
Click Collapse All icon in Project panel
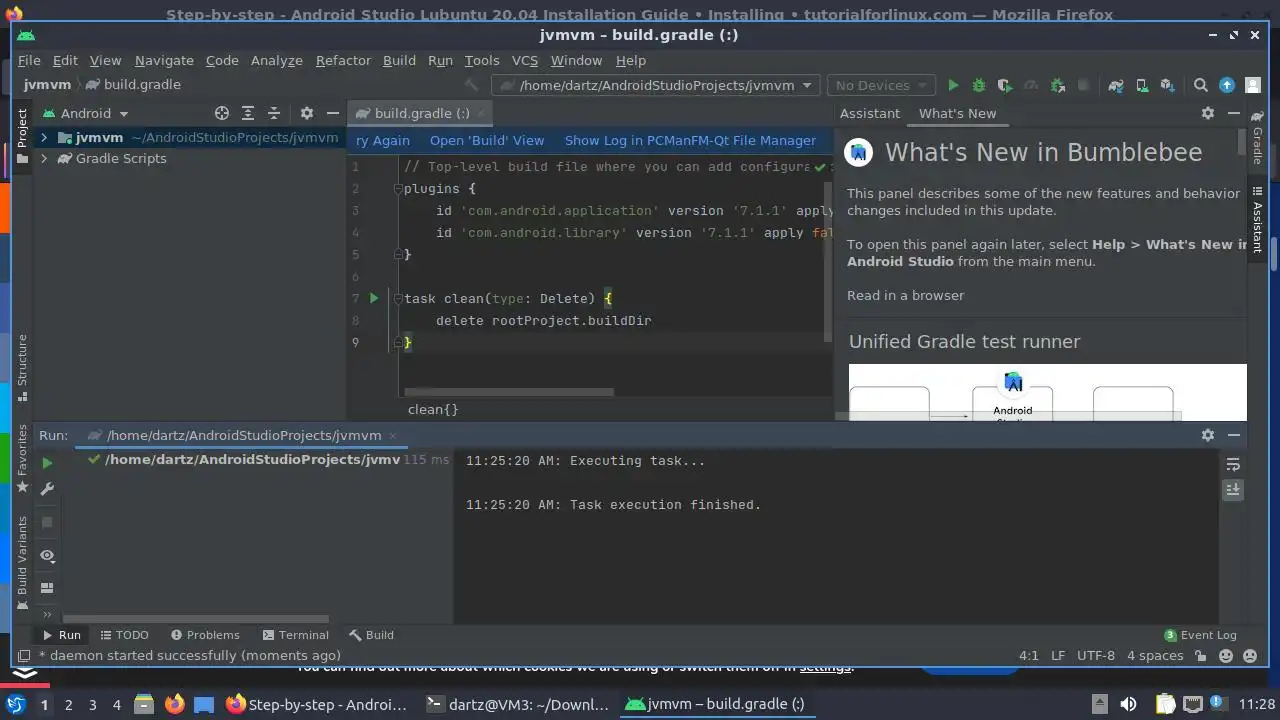pos(274,113)
